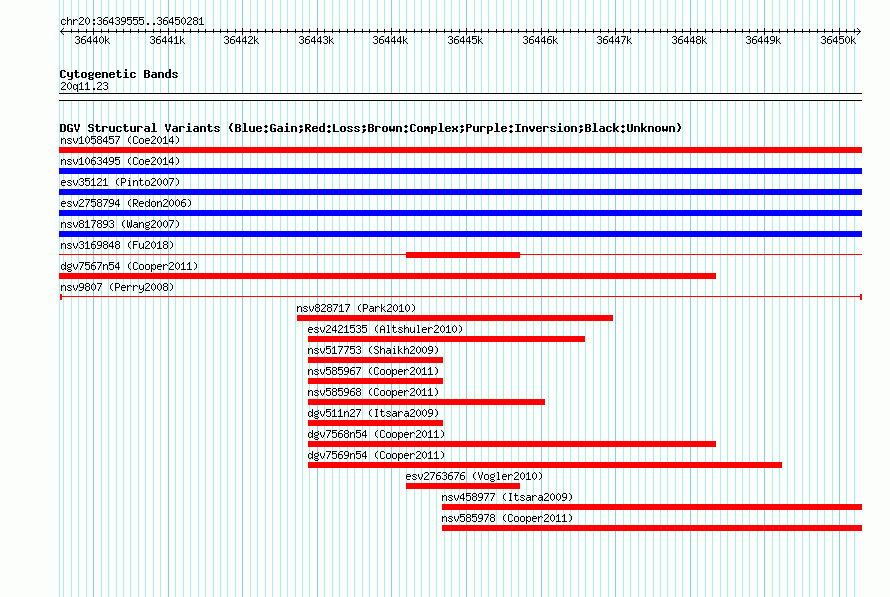Click the esv2421535 (Altshuler2010) label
The width and height of the screenshot is (890, 597).
point(385,329)
